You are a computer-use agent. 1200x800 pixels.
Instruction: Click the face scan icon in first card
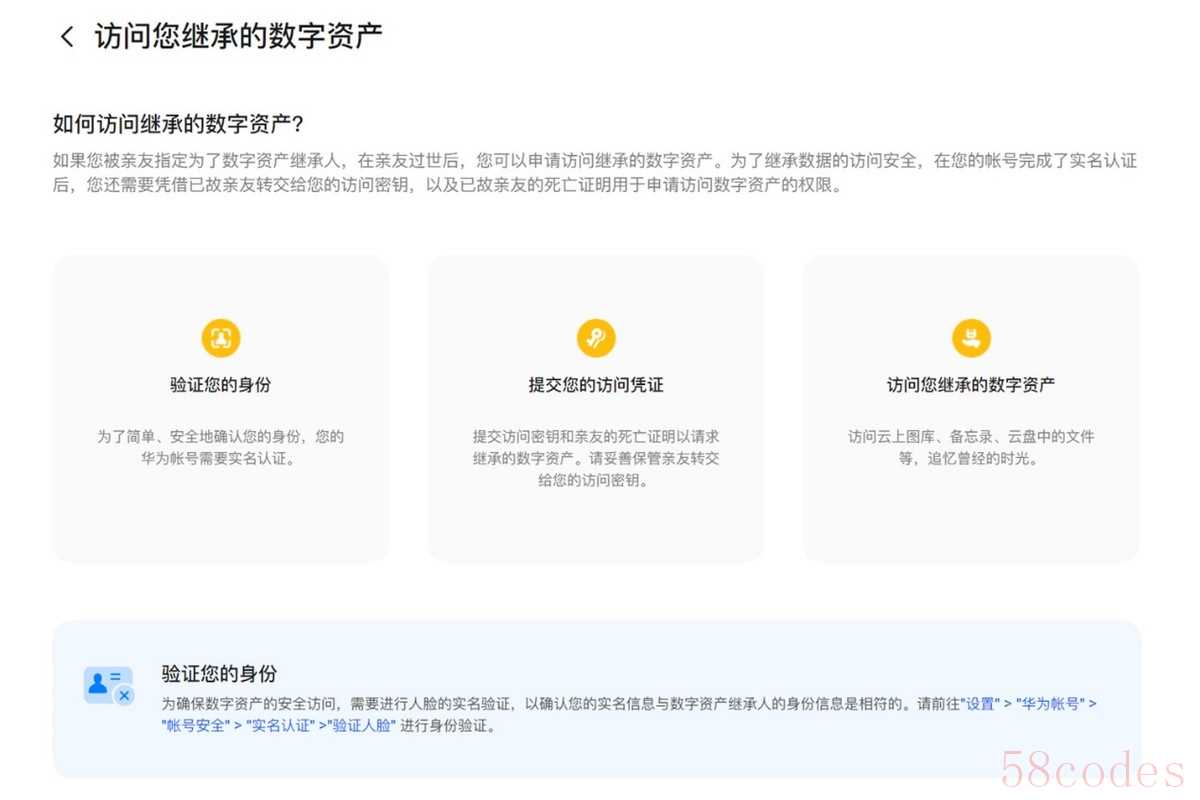tap(221, 338)
